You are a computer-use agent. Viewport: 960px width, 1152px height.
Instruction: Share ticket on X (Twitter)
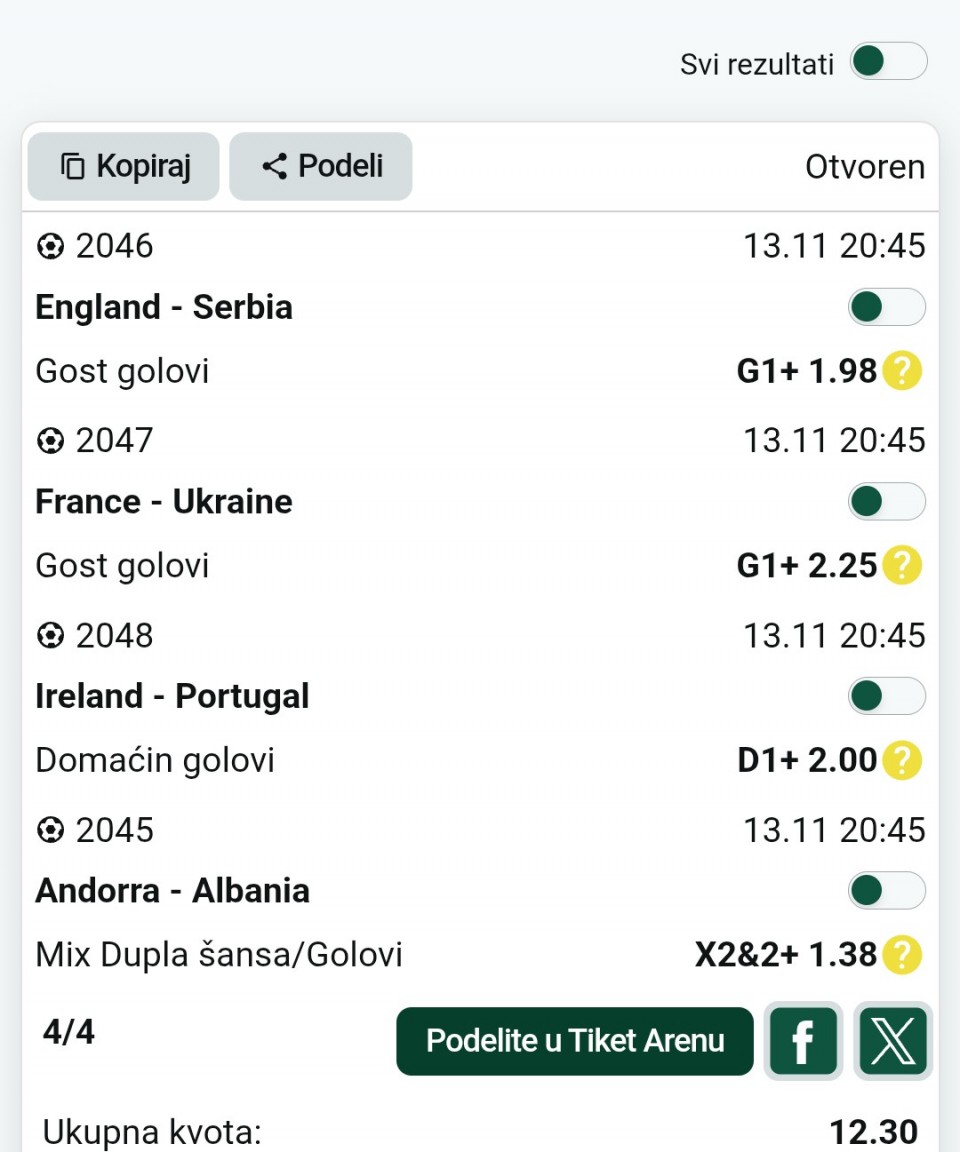893,1041
